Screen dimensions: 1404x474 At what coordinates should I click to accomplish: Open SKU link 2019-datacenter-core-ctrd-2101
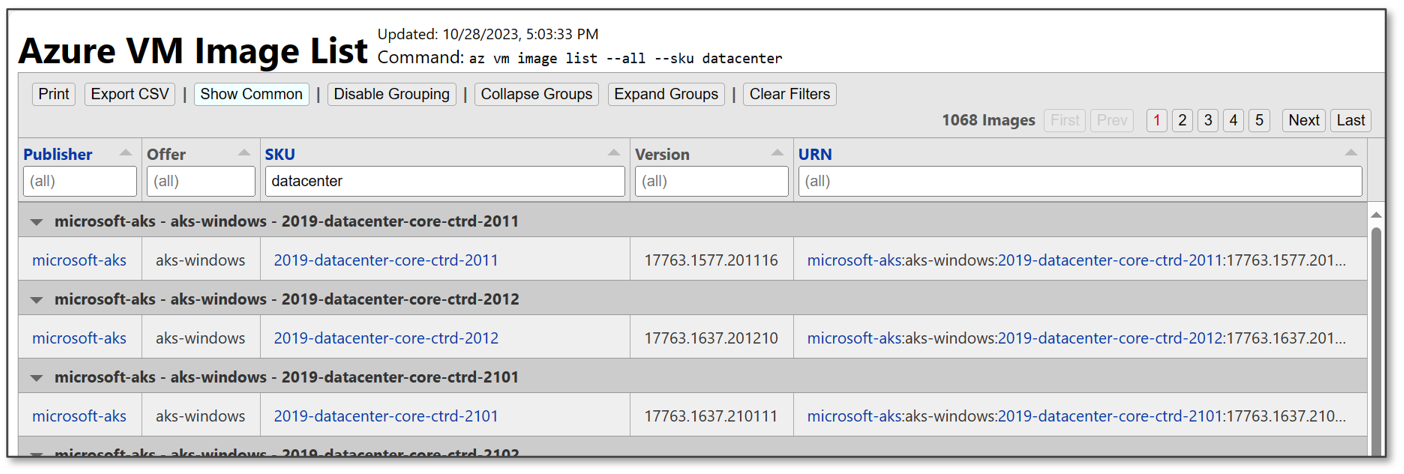pos(386,416)
